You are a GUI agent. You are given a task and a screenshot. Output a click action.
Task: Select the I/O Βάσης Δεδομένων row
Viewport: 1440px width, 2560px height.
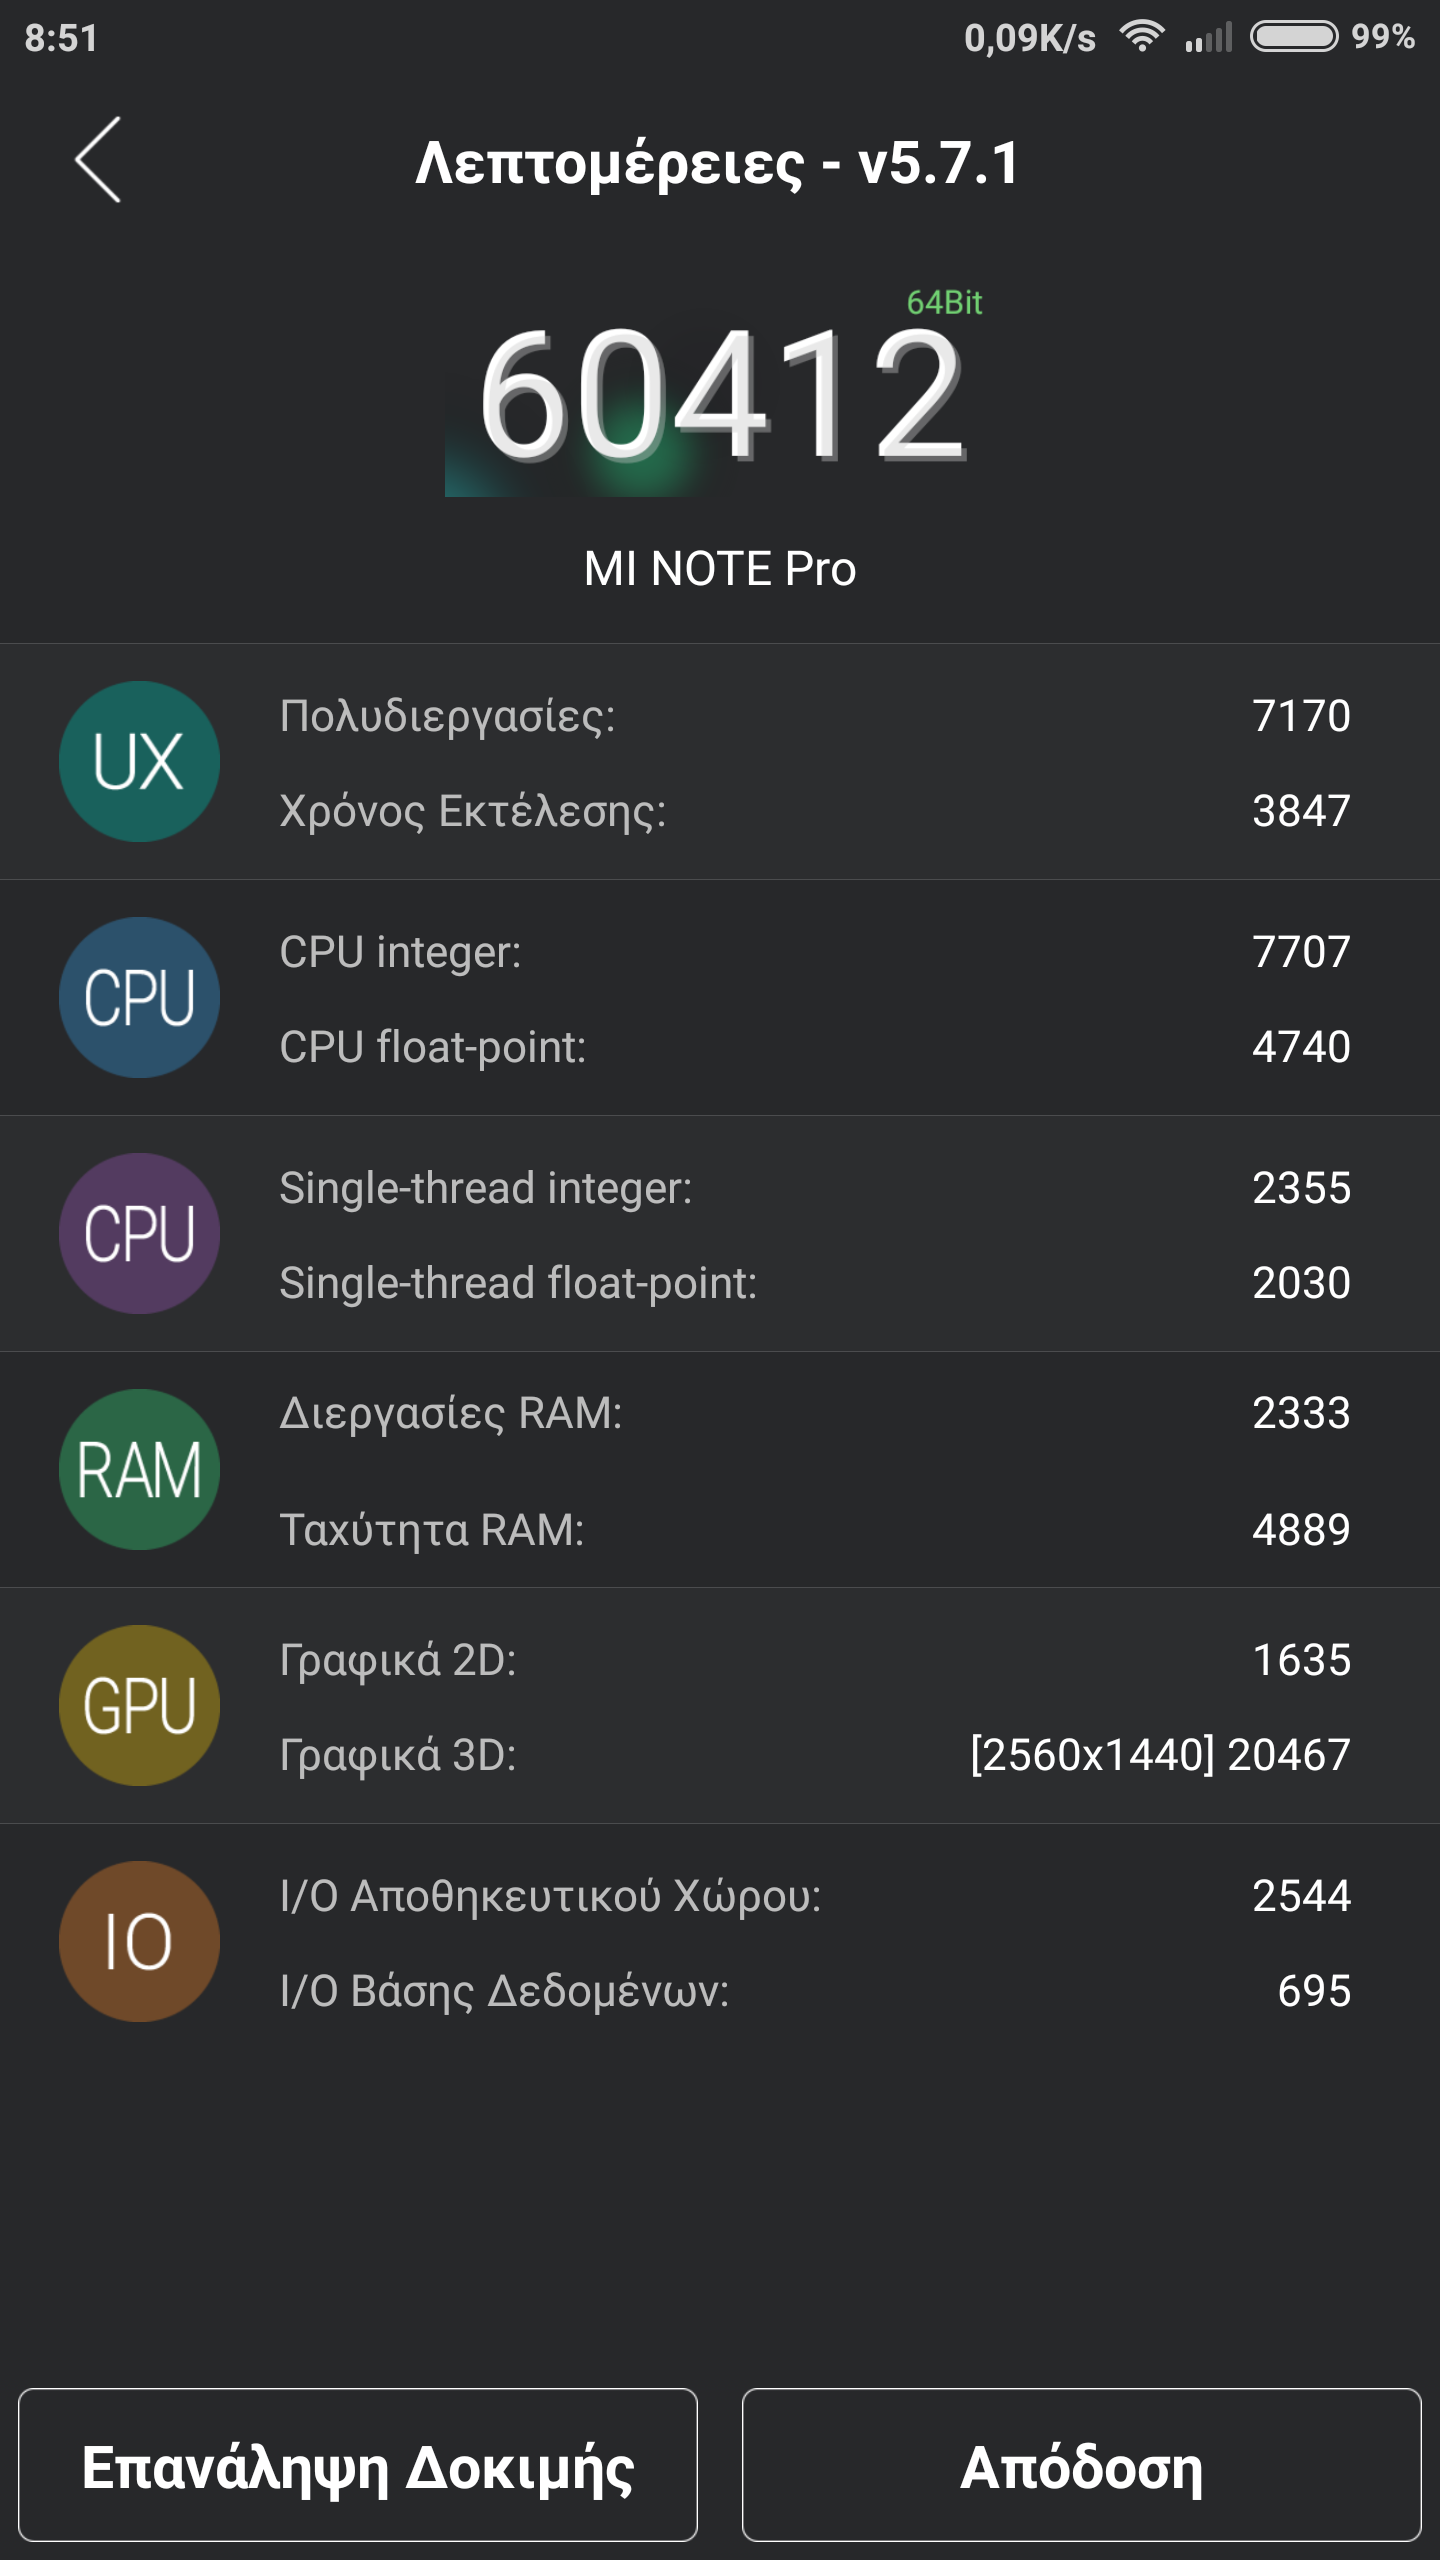(814, 1991)
